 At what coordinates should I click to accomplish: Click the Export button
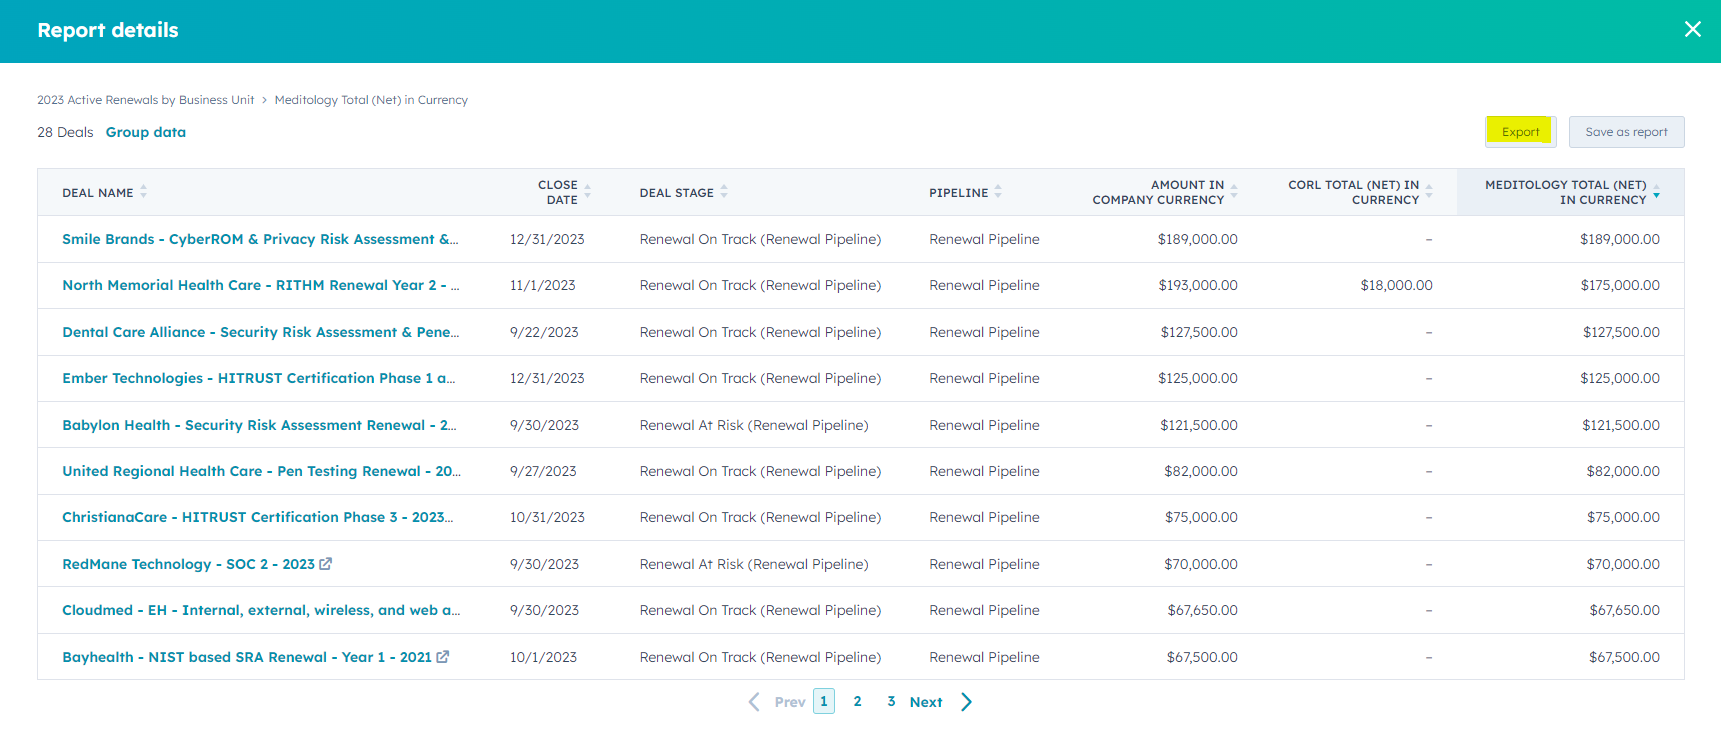click(x=1520, y=132)
